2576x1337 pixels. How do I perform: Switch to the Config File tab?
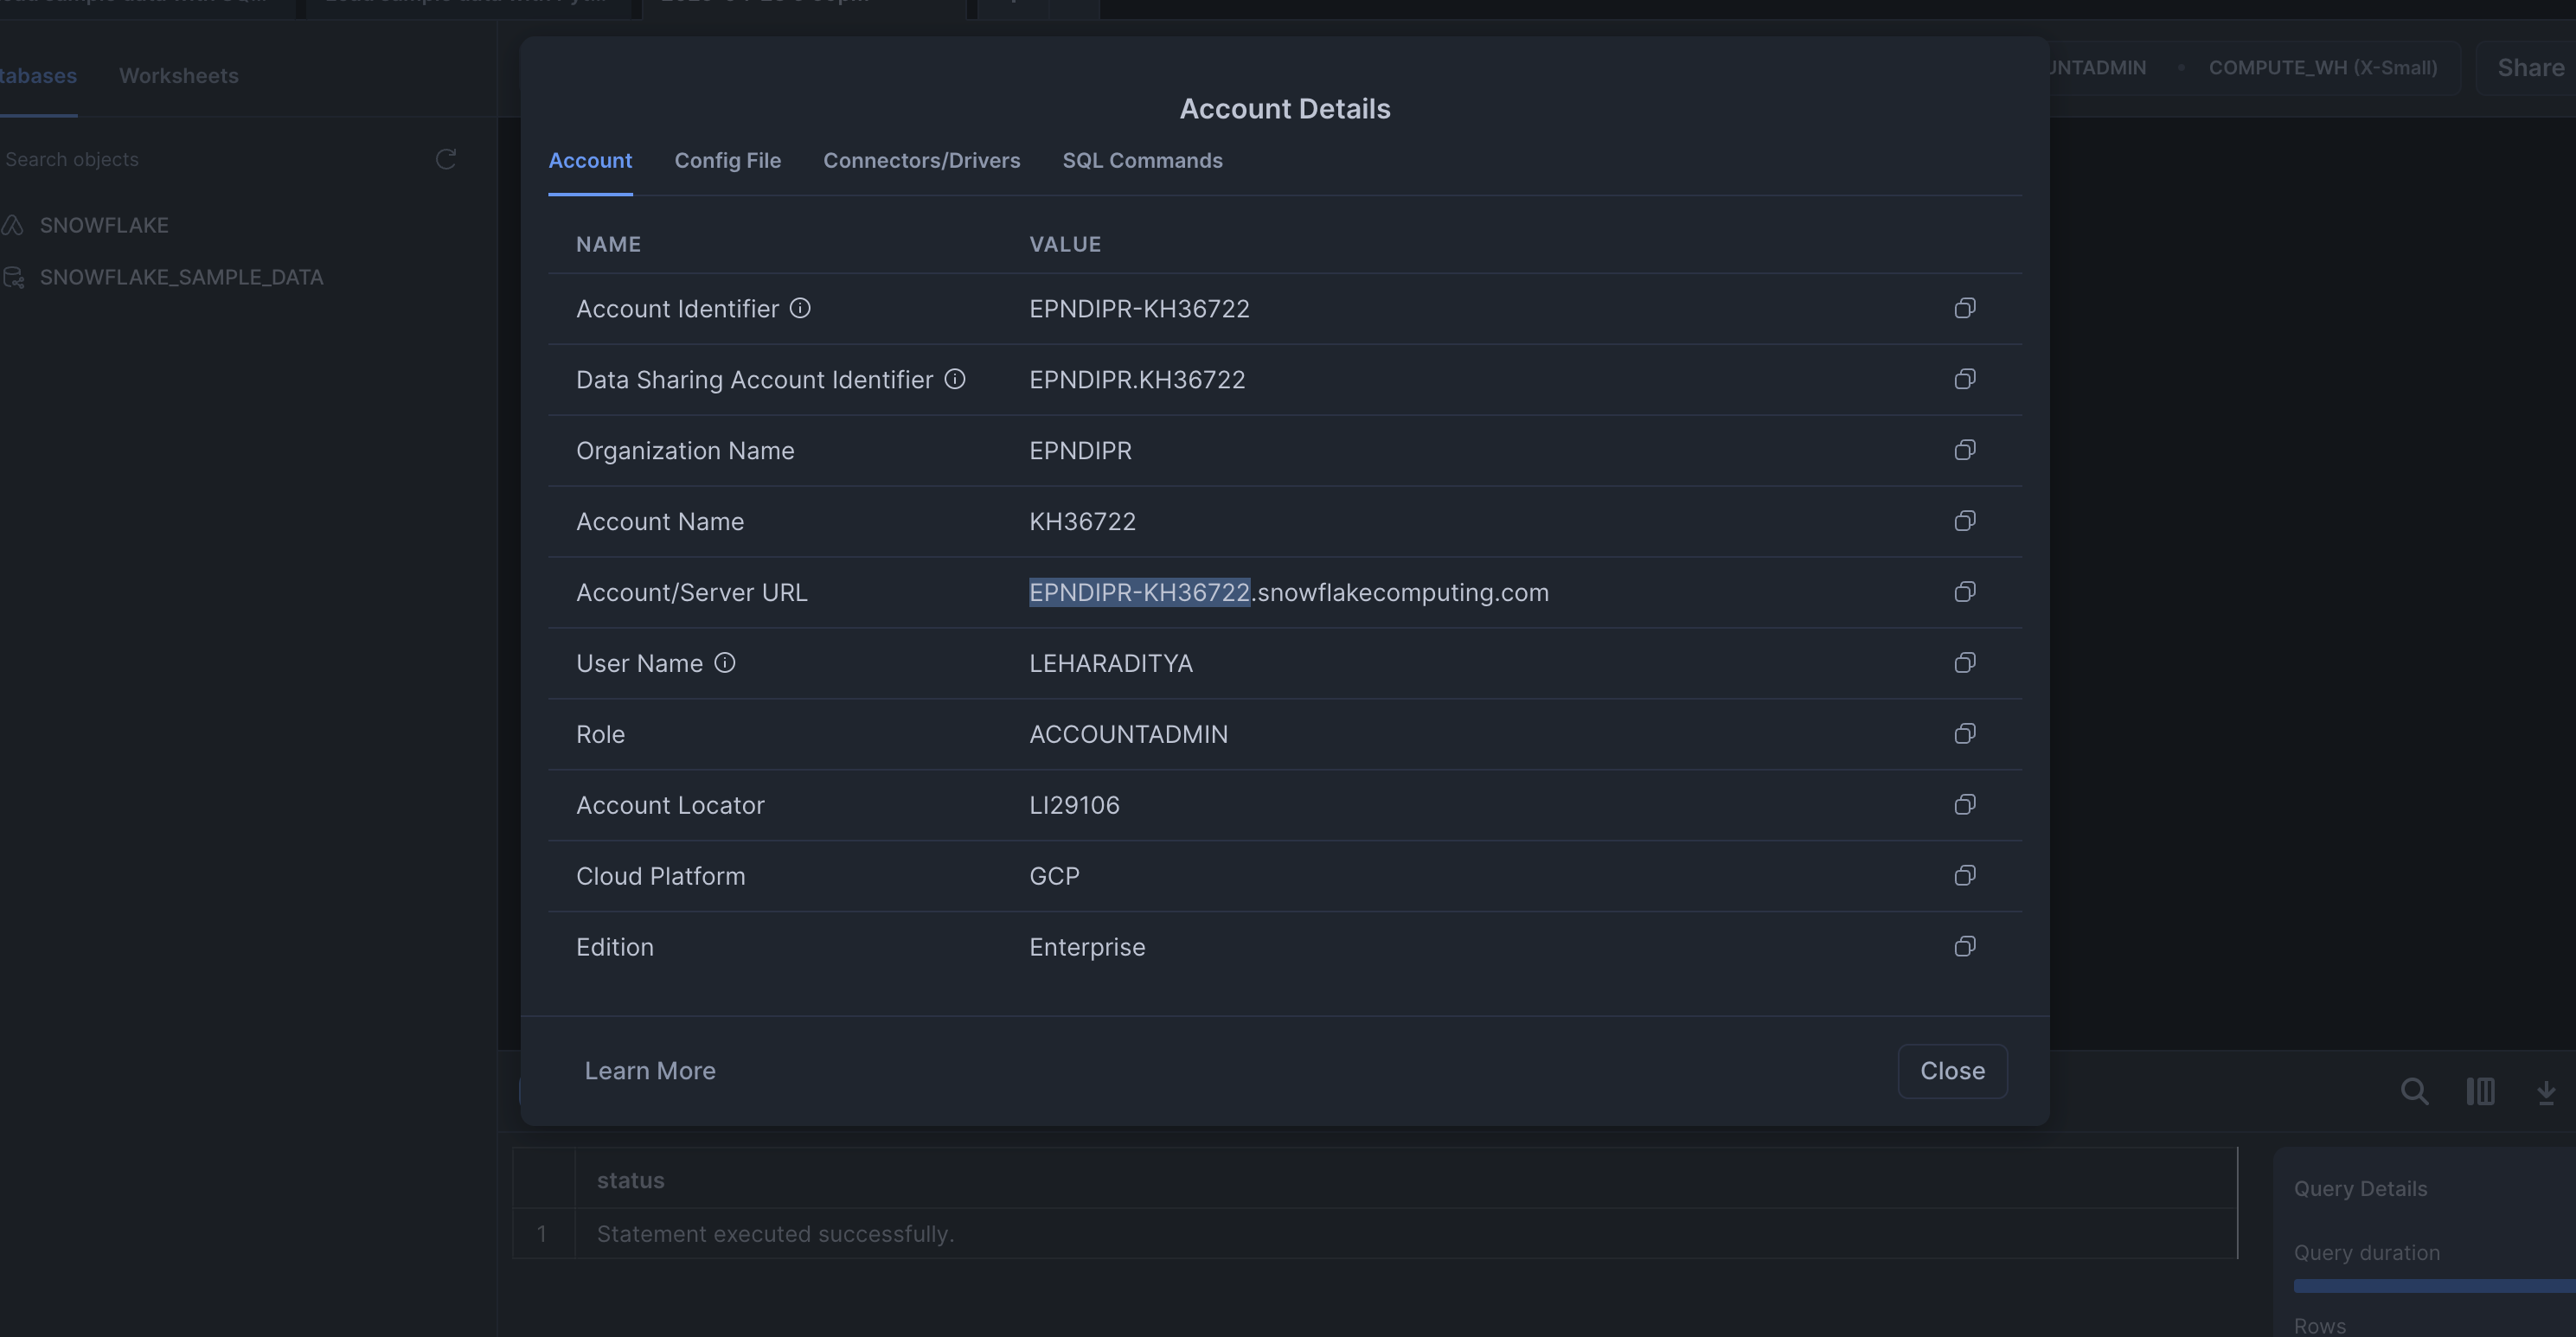(727, 161)
